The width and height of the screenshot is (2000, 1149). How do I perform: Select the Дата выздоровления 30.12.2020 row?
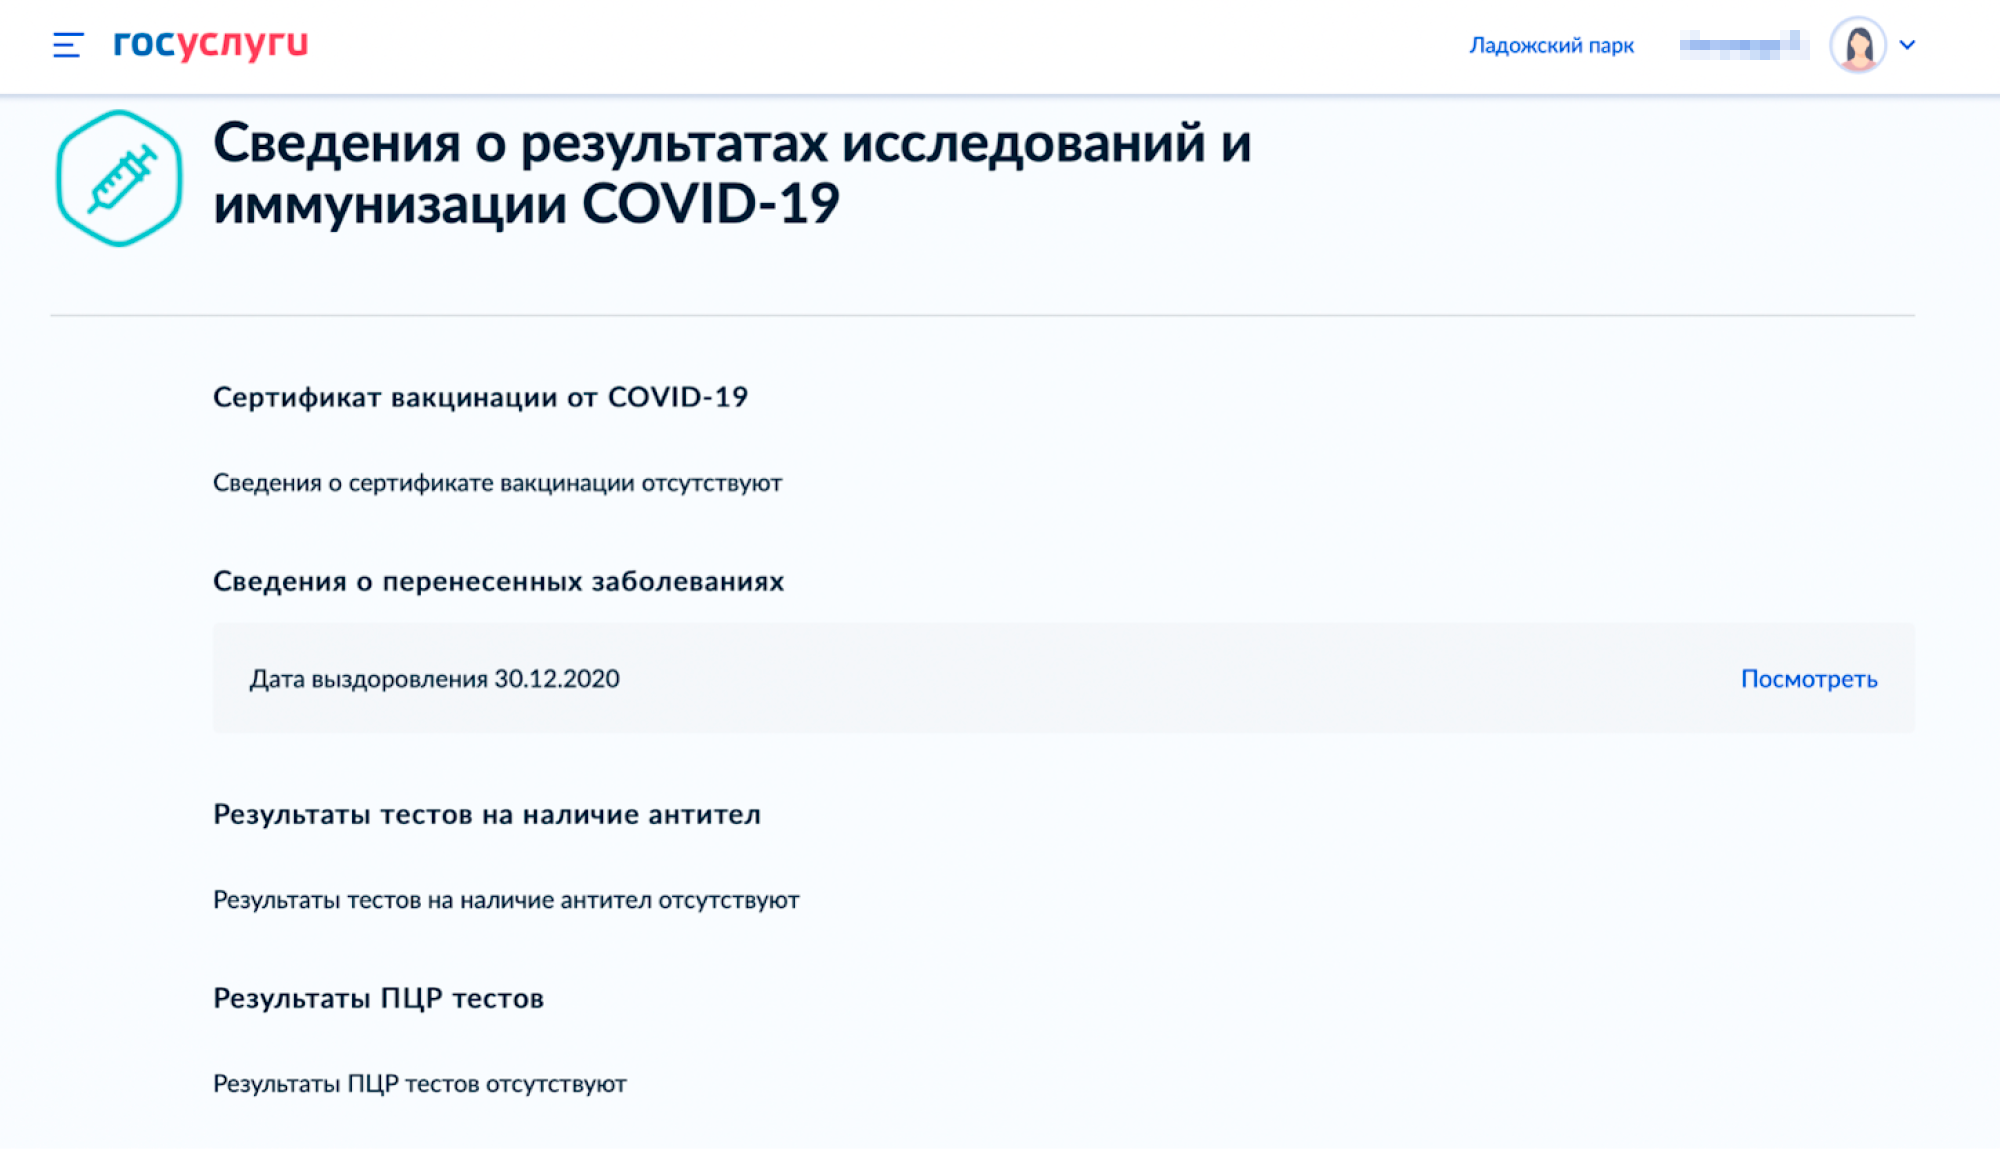pyautogui.click(x=1064, y=678)
